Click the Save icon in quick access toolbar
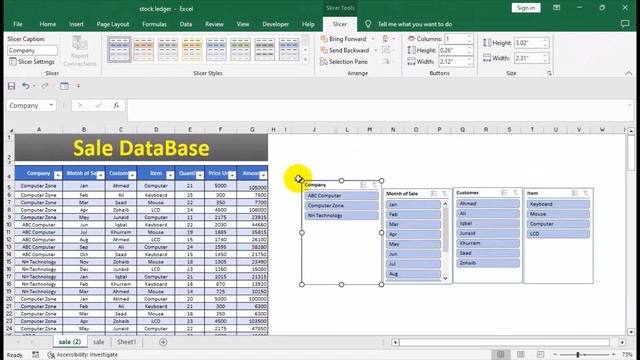 (11, 86)
